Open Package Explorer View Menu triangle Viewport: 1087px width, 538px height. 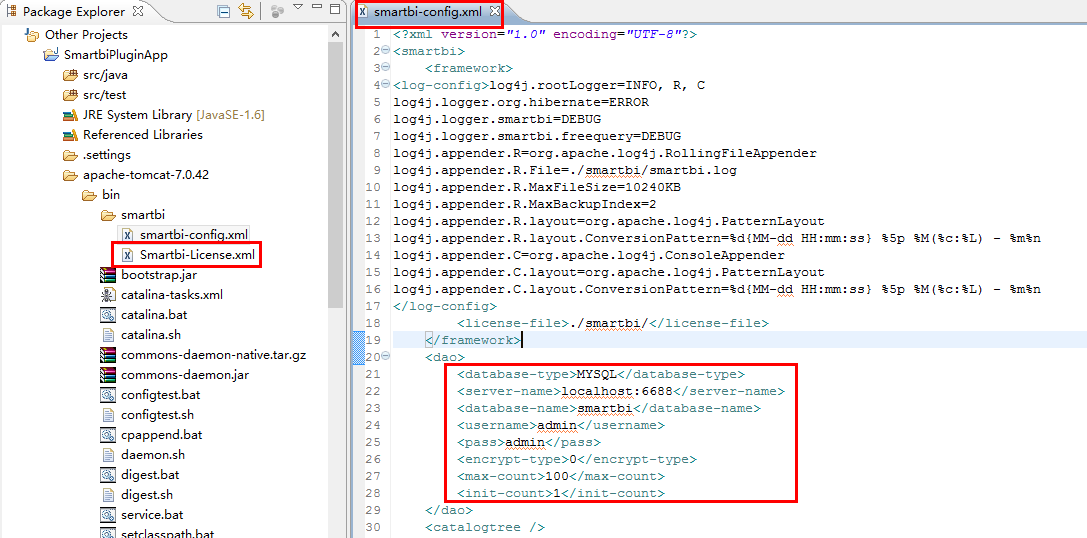click(x=298, y=8)
